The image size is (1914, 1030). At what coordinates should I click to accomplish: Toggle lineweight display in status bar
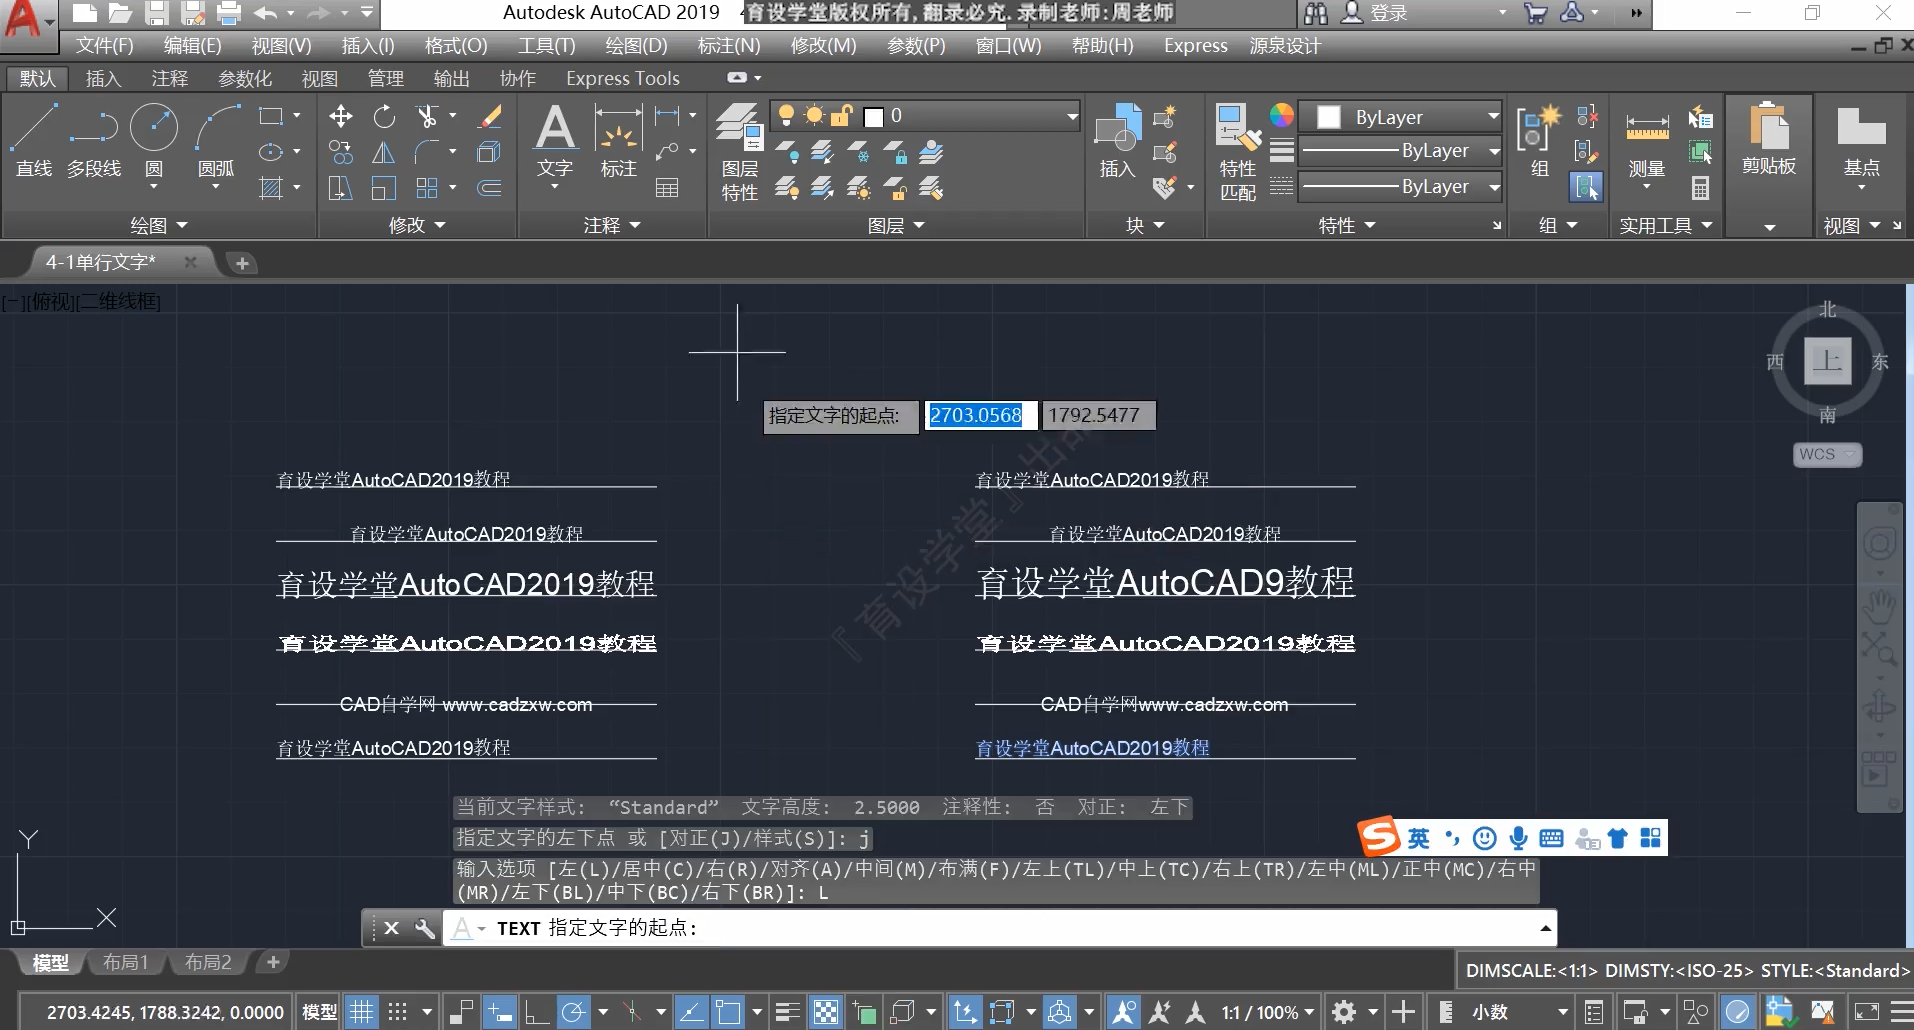pyautogui.click(x=788, y=1012)
